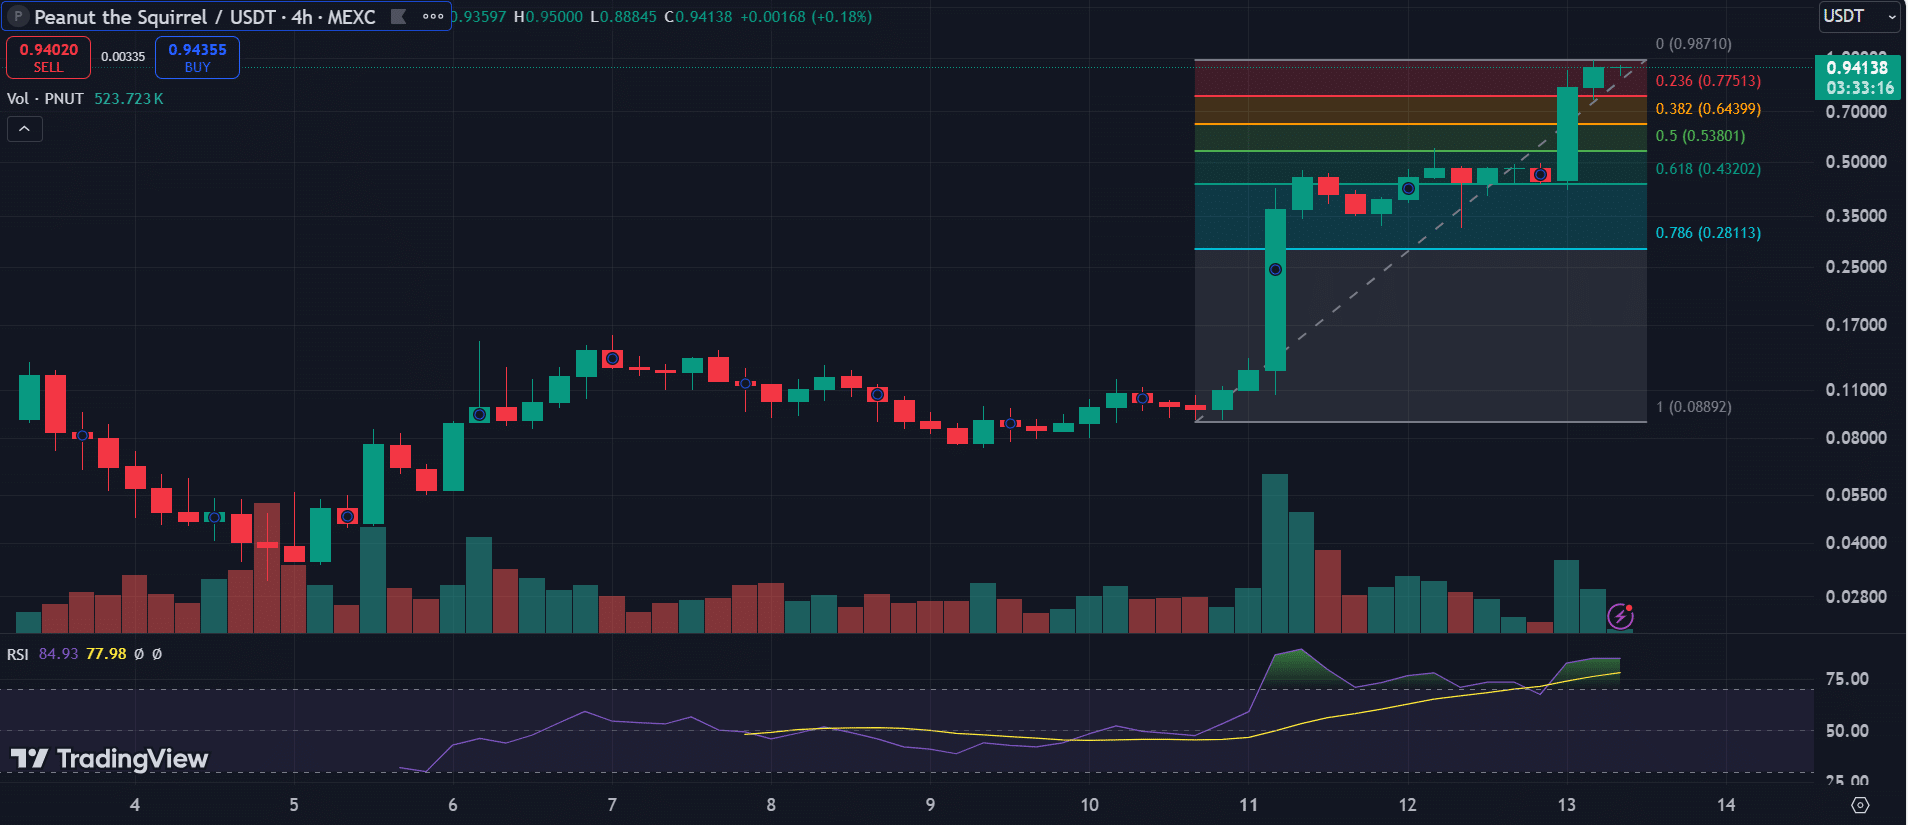Viewport: 1908px width, 825px height.
Task: Click the flag icon next to MEXC
Action: [398, 16]
